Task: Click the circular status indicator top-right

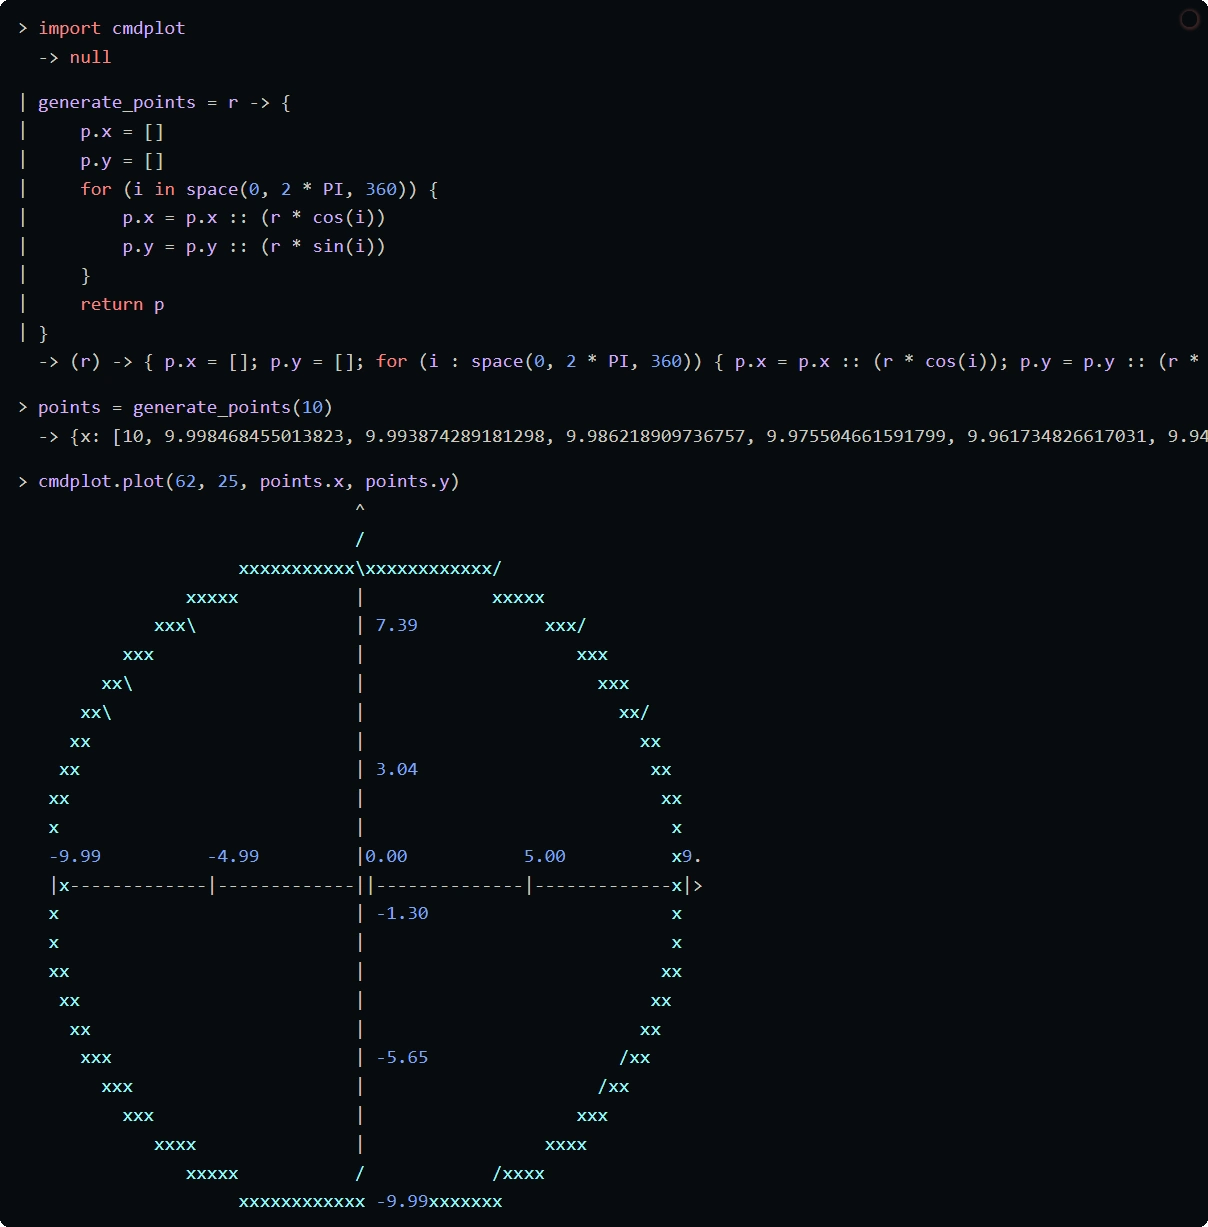Action: 1190,20
